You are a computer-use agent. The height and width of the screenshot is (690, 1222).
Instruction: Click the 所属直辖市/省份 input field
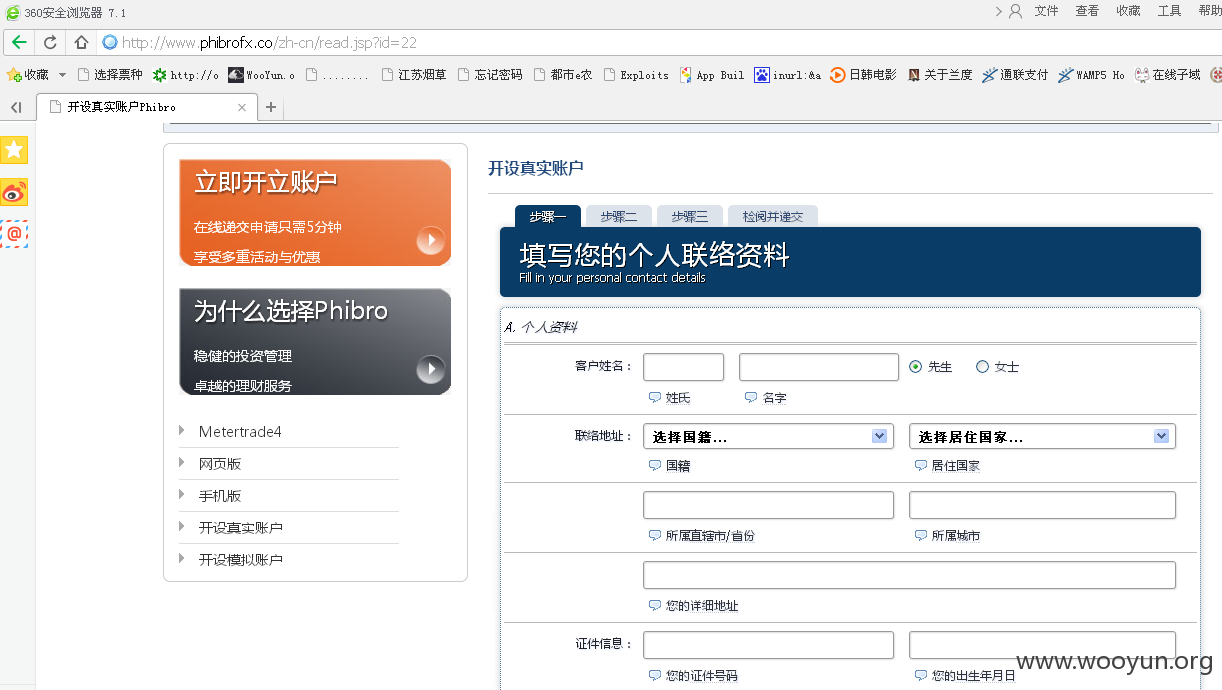point(768,505)
